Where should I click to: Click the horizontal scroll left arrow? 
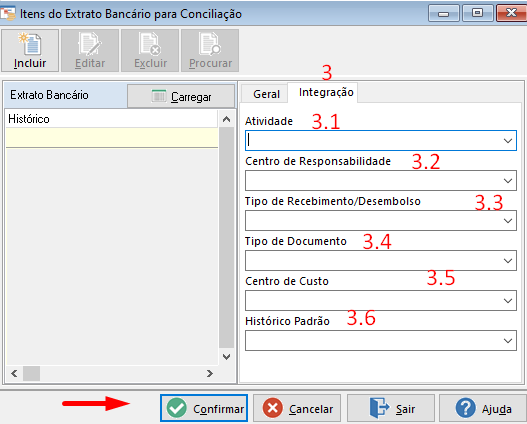click(x=14, y=373)
